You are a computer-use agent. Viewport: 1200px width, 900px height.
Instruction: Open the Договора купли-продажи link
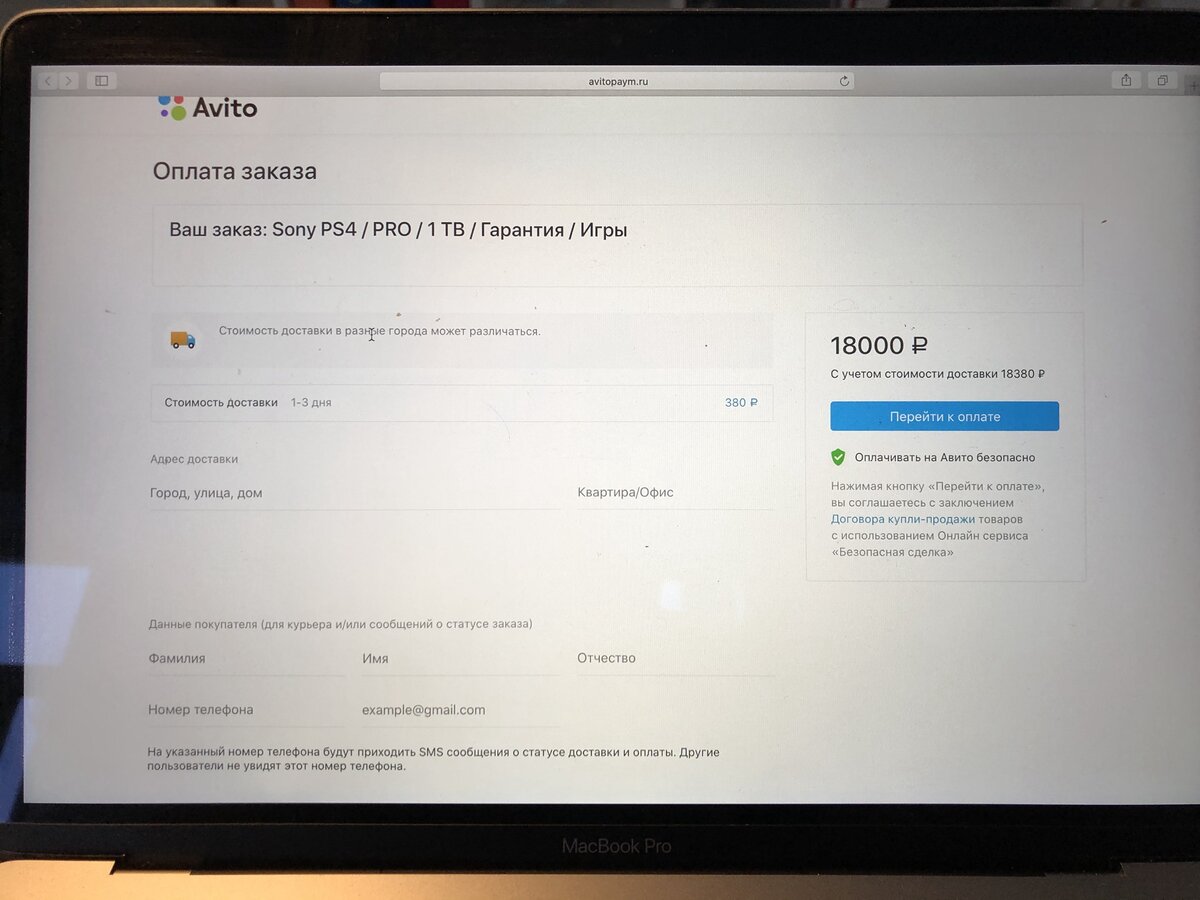903,519
